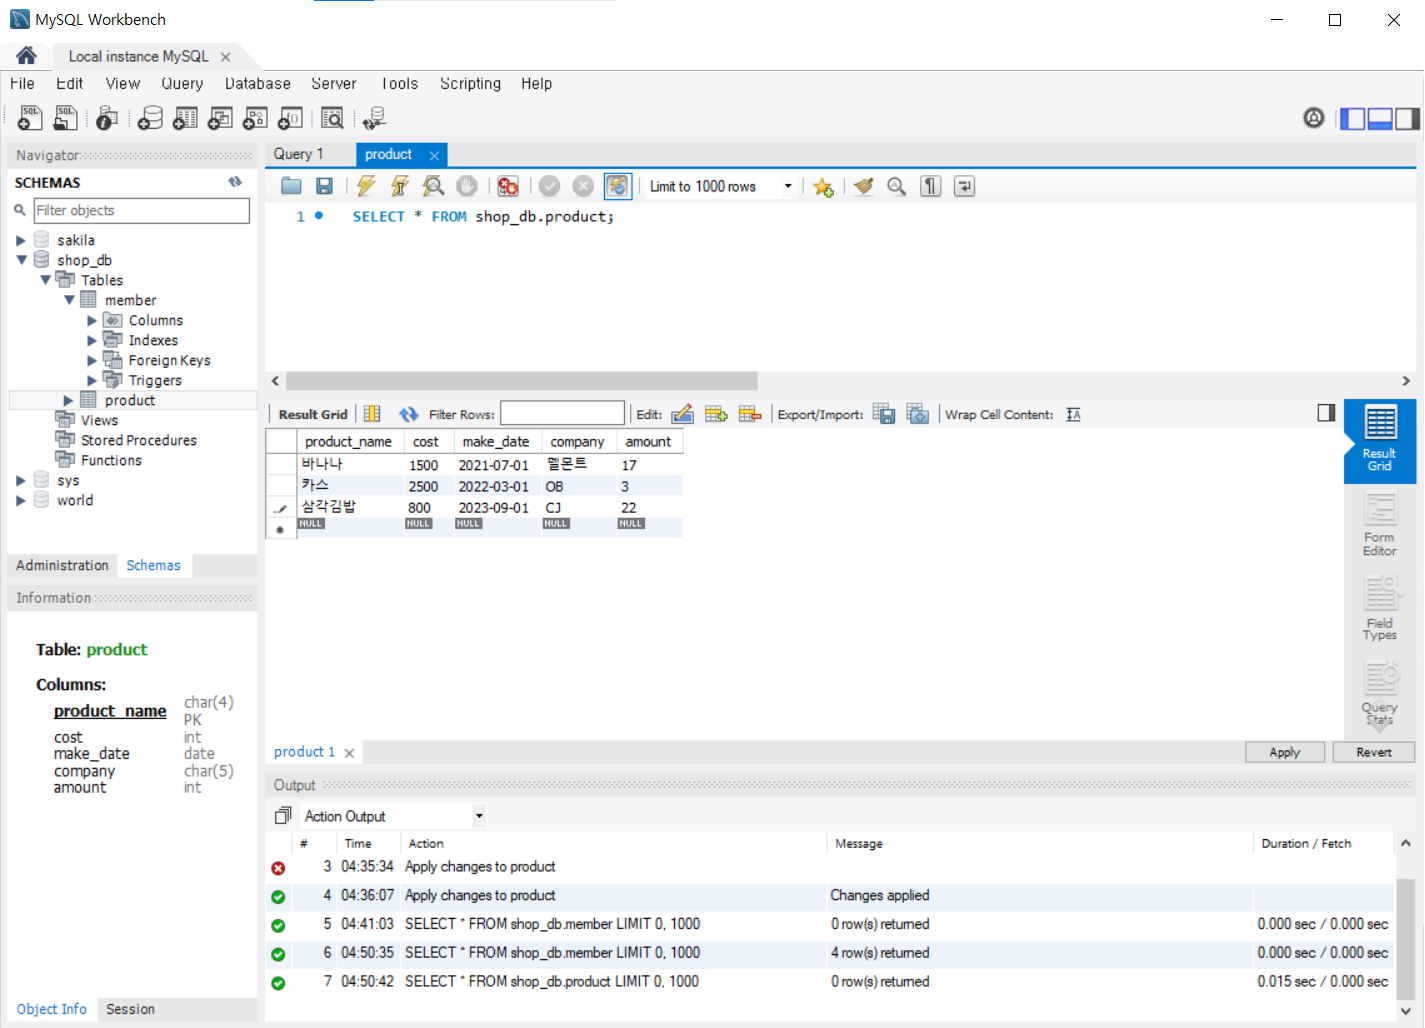Refresh result grid data icon
Screen dimensions: 1425x1028
[x=408, y=414]
